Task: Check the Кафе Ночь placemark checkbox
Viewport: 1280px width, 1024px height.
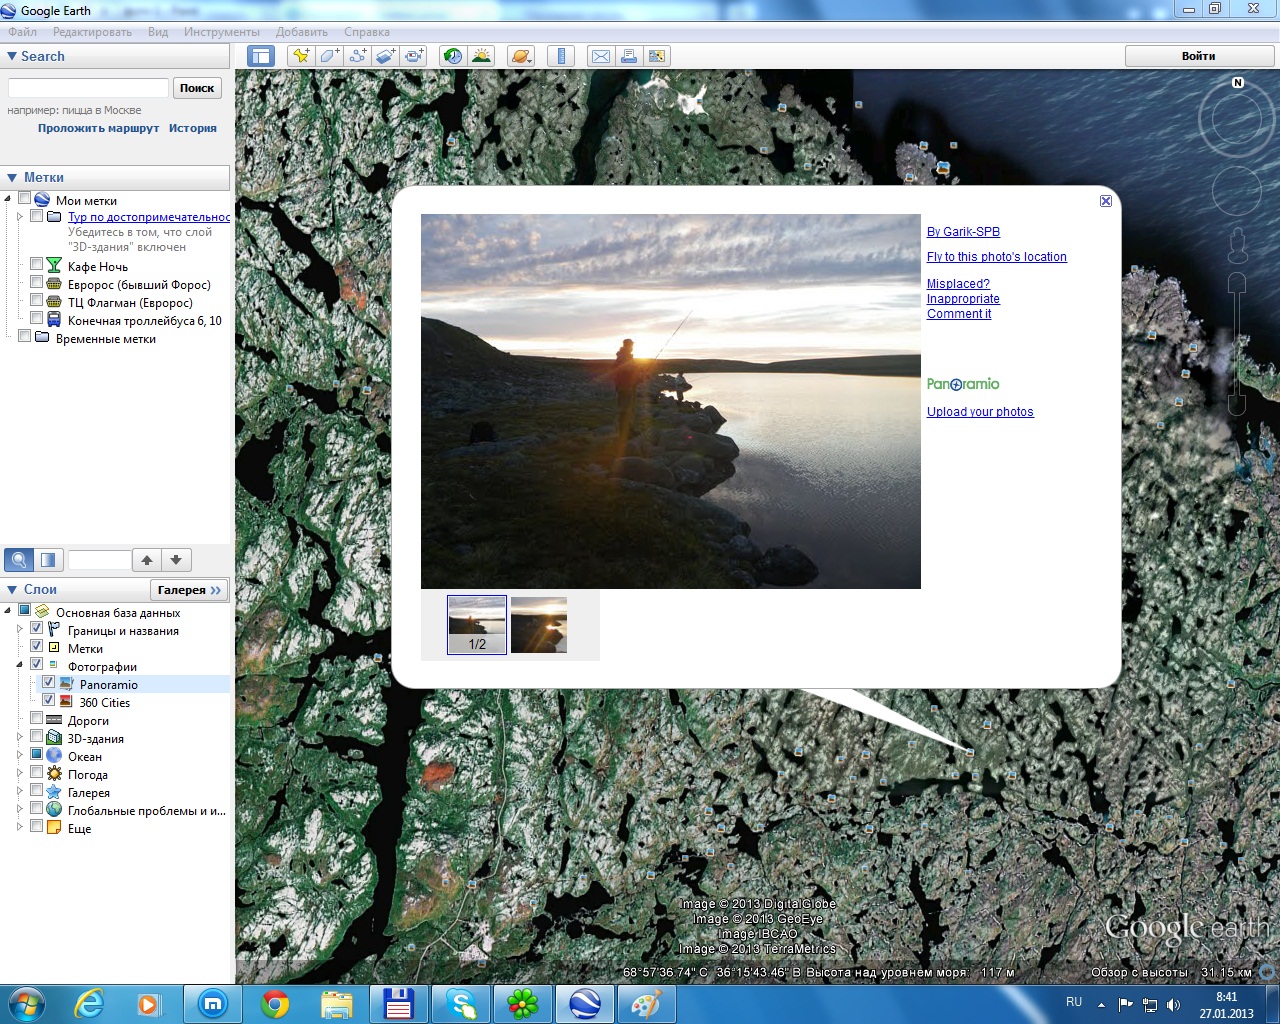Action: [x=37, y=265]
